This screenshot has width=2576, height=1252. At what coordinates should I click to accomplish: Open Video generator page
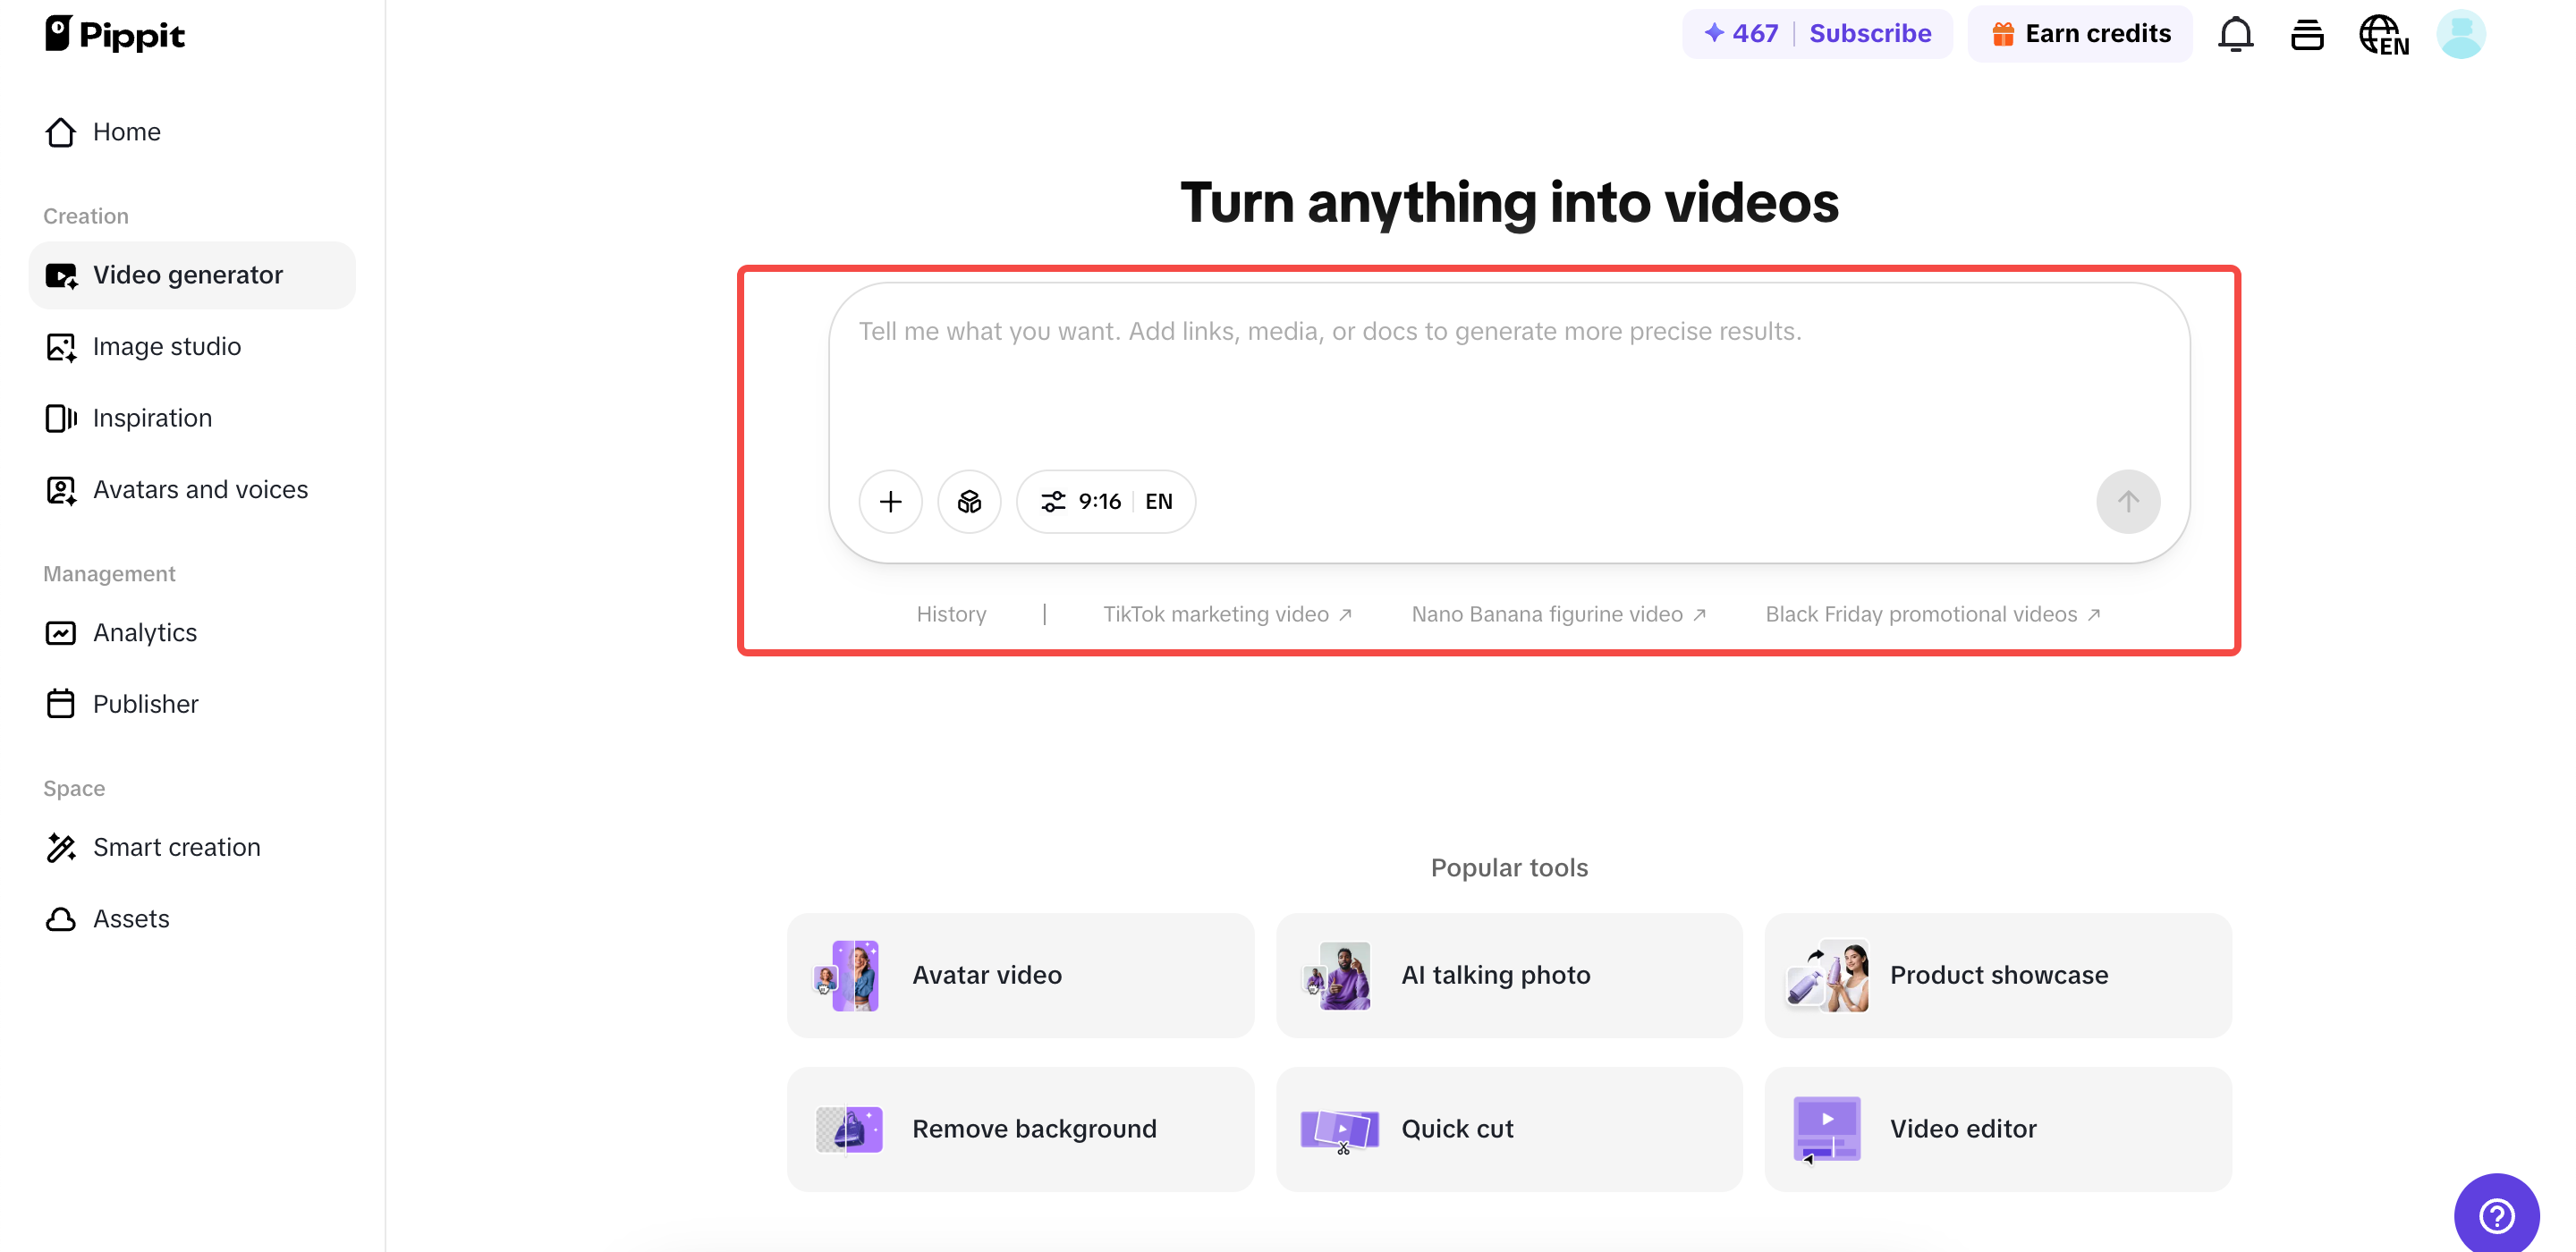point(191,275)
